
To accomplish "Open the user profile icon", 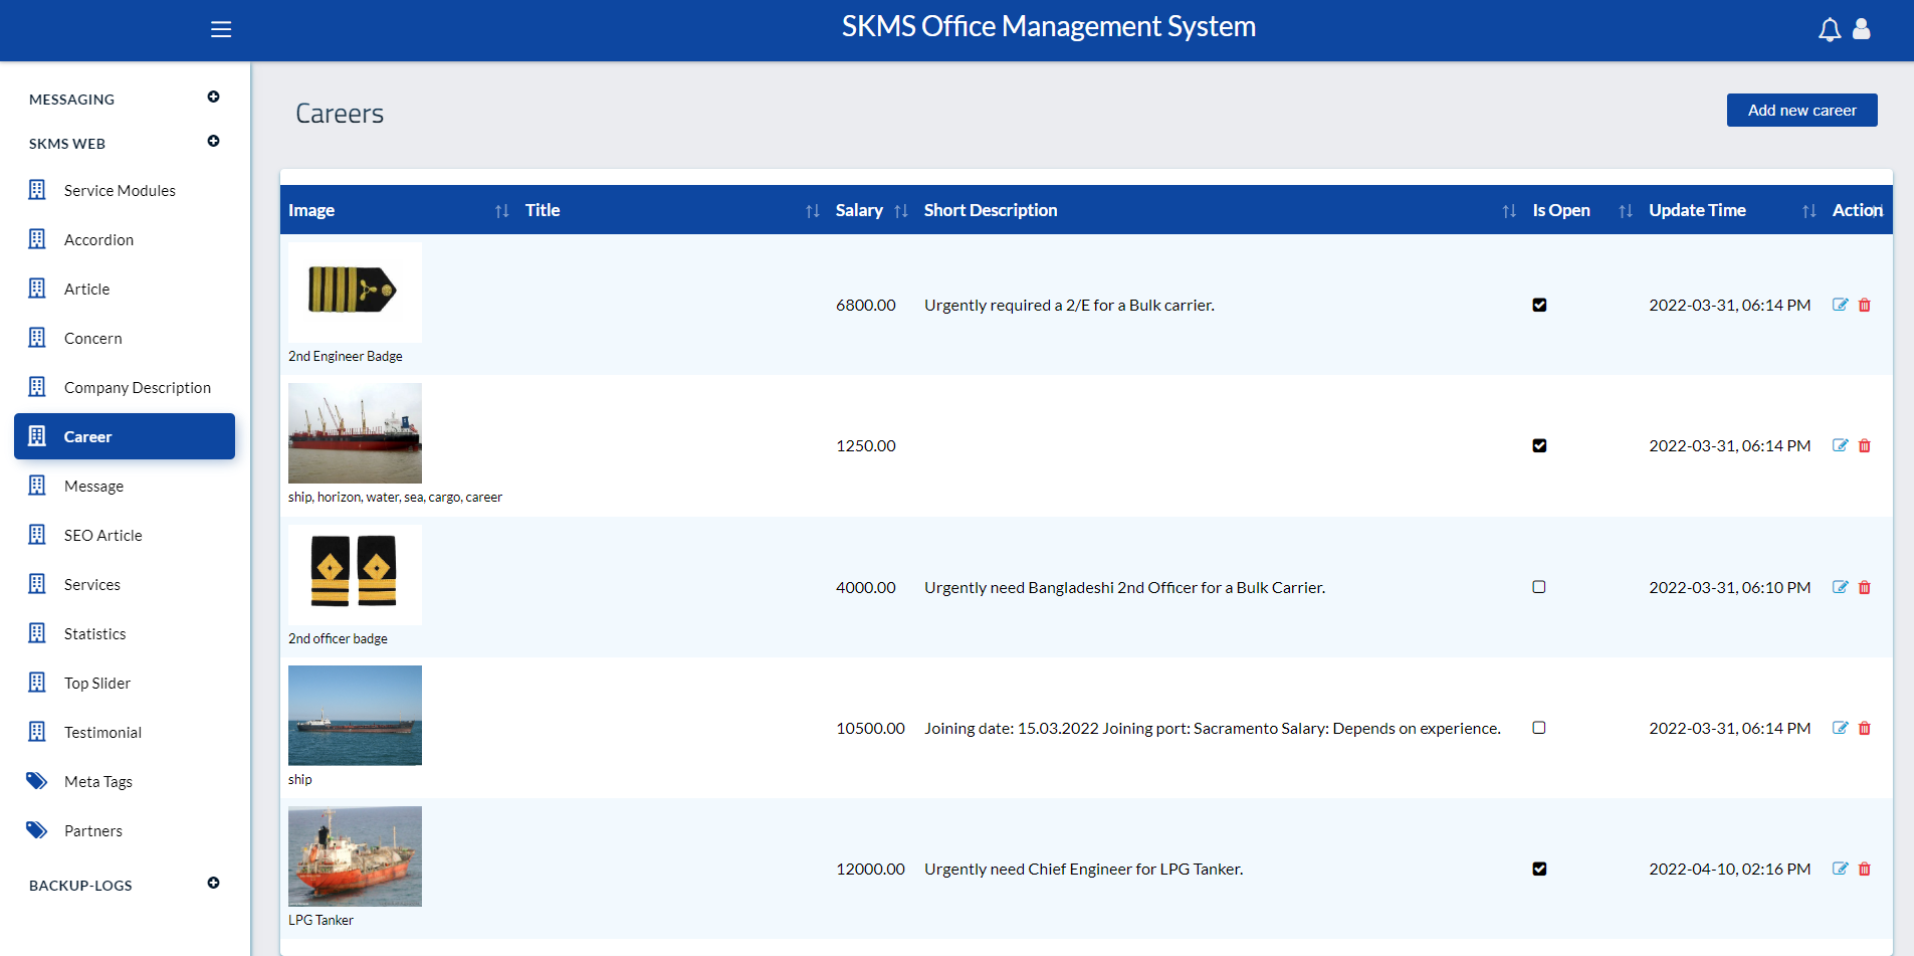I will pos(1861,29).
